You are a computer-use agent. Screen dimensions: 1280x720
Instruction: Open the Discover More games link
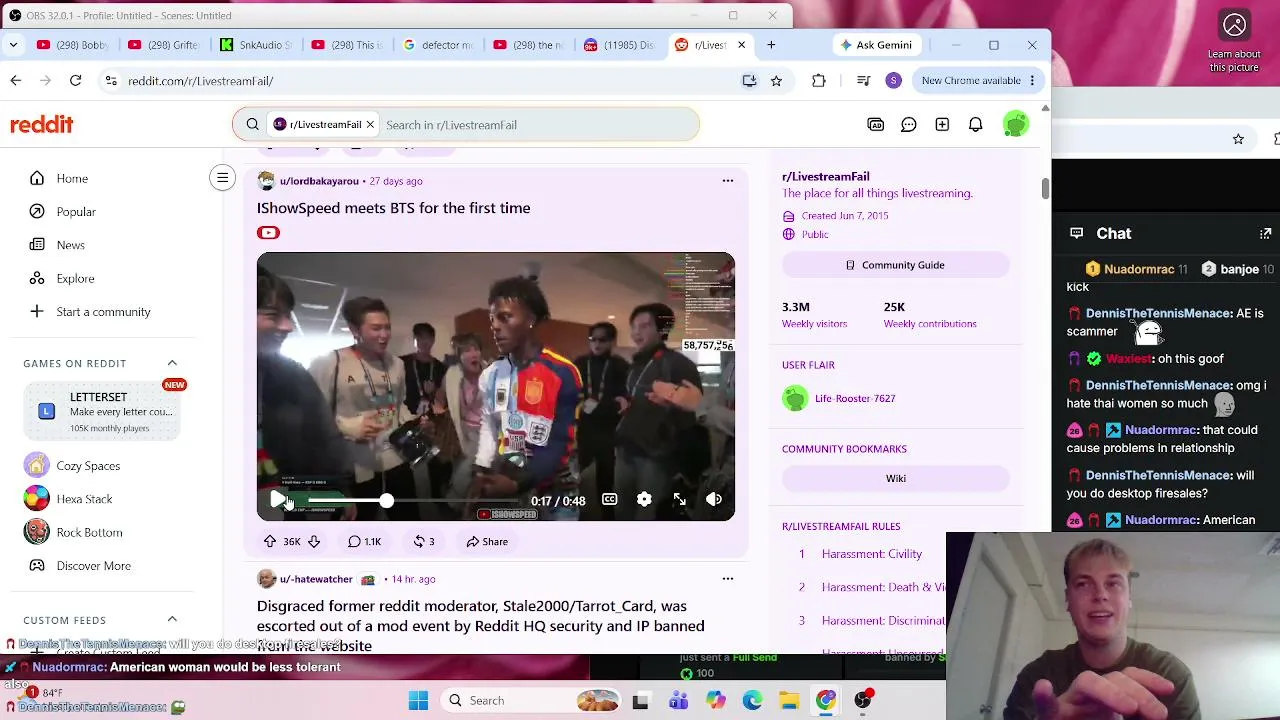[94, 566]
